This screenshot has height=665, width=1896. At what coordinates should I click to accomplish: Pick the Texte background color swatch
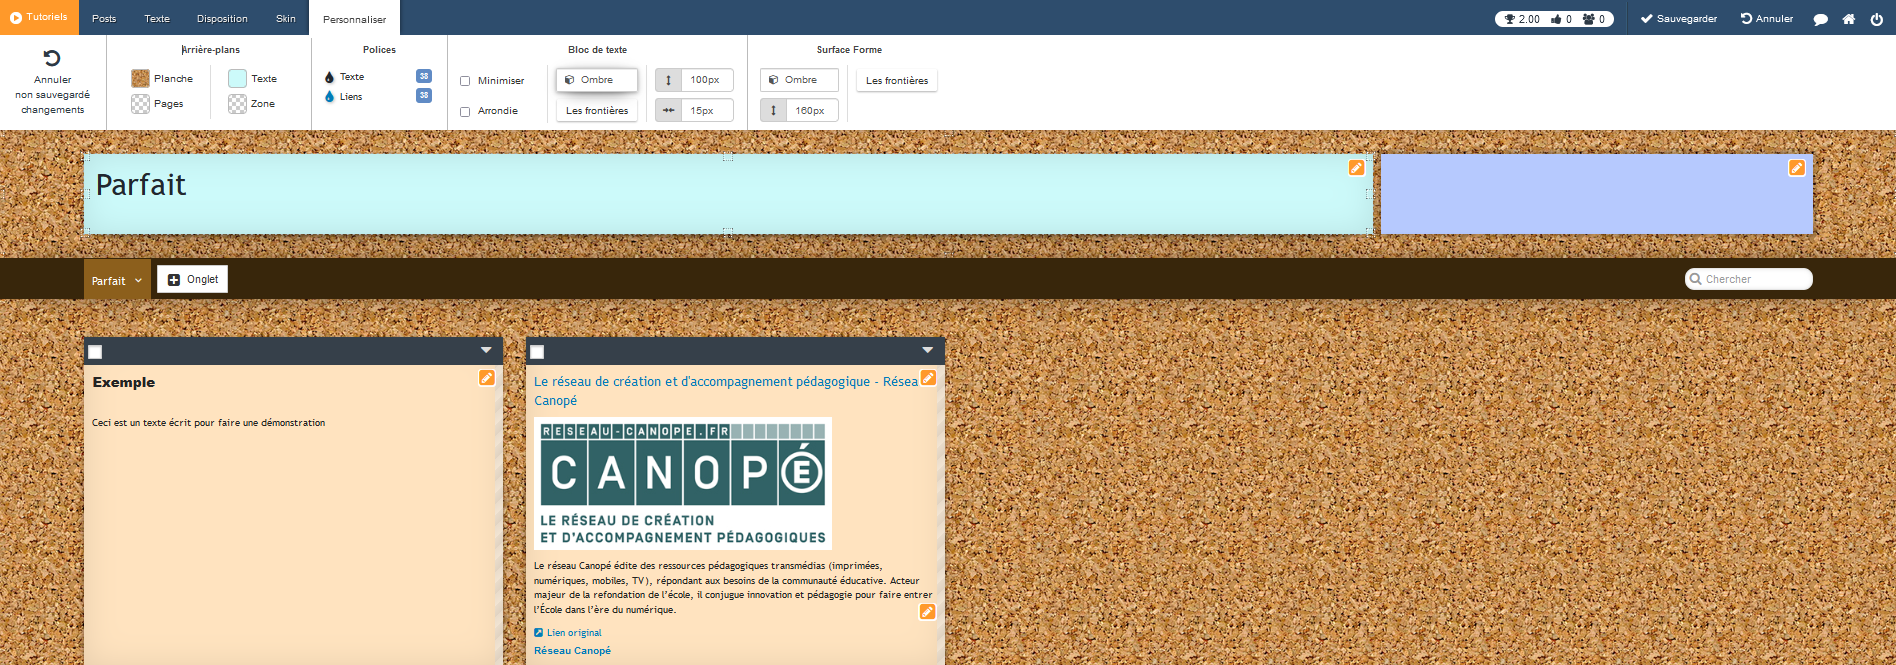[x=237, y=78]
